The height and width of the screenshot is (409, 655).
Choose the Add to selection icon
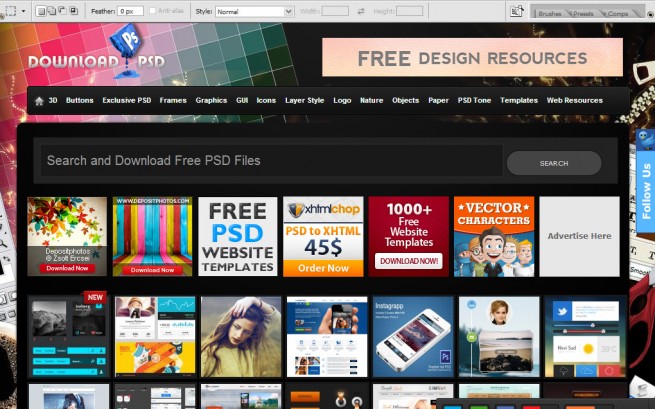coord(51,11)
